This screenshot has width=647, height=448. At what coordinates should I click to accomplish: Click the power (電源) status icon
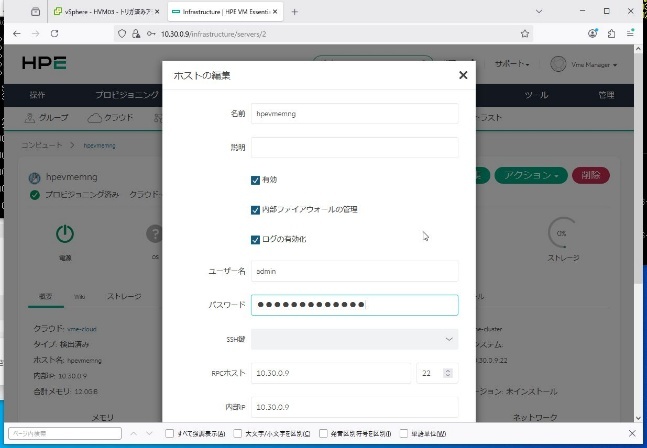click(64, 234)
